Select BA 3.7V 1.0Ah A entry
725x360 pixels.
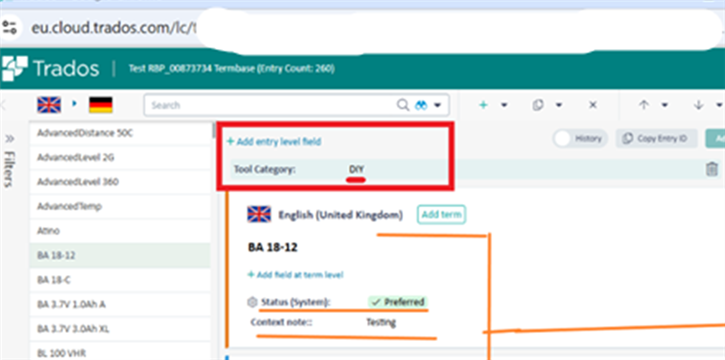coord(120,305)
